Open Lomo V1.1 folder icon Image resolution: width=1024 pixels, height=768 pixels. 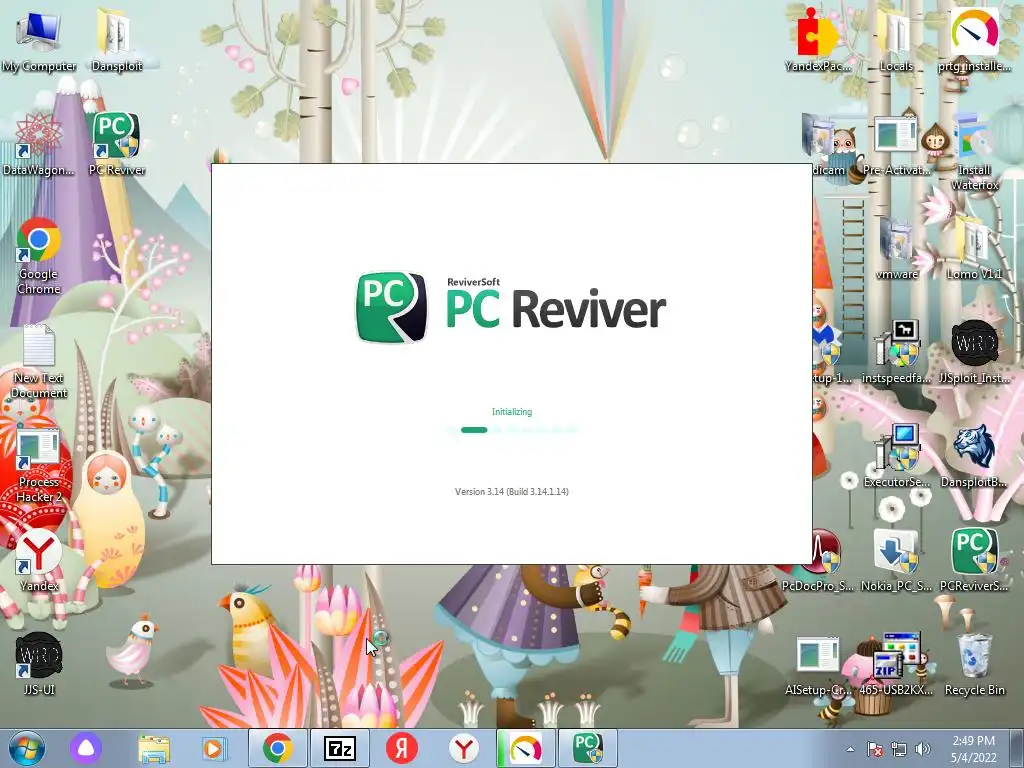974,248
